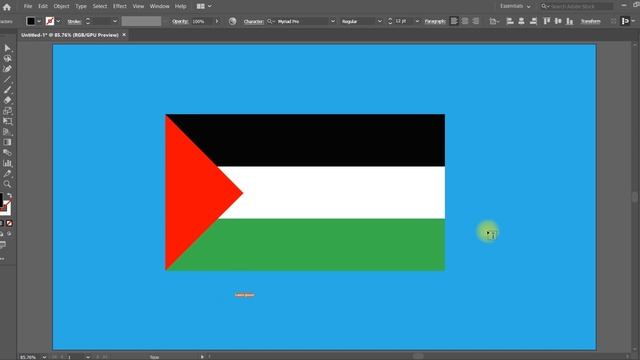Open the Window menu
The height and width of the screenshot is (360, 640).
point(159,7)
